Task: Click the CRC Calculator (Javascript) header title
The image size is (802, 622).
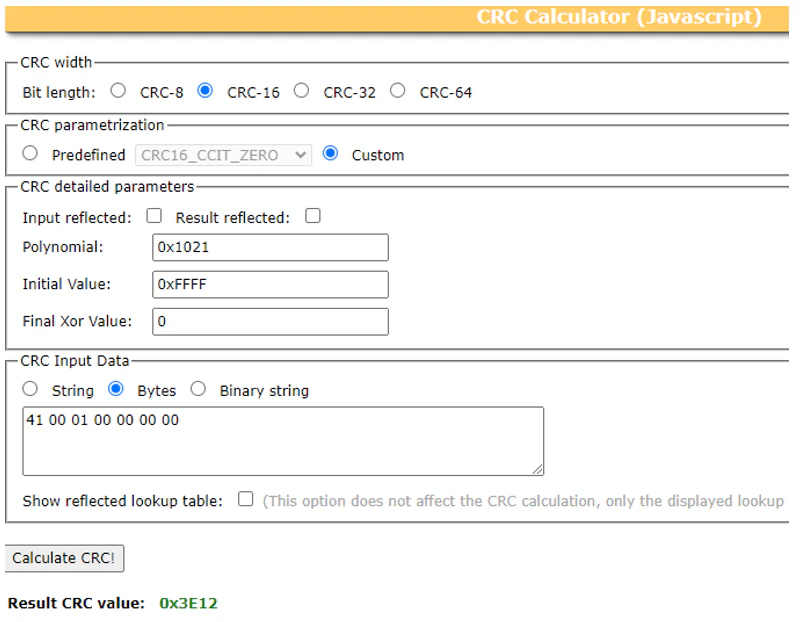Action: click(x=619, y=17)
